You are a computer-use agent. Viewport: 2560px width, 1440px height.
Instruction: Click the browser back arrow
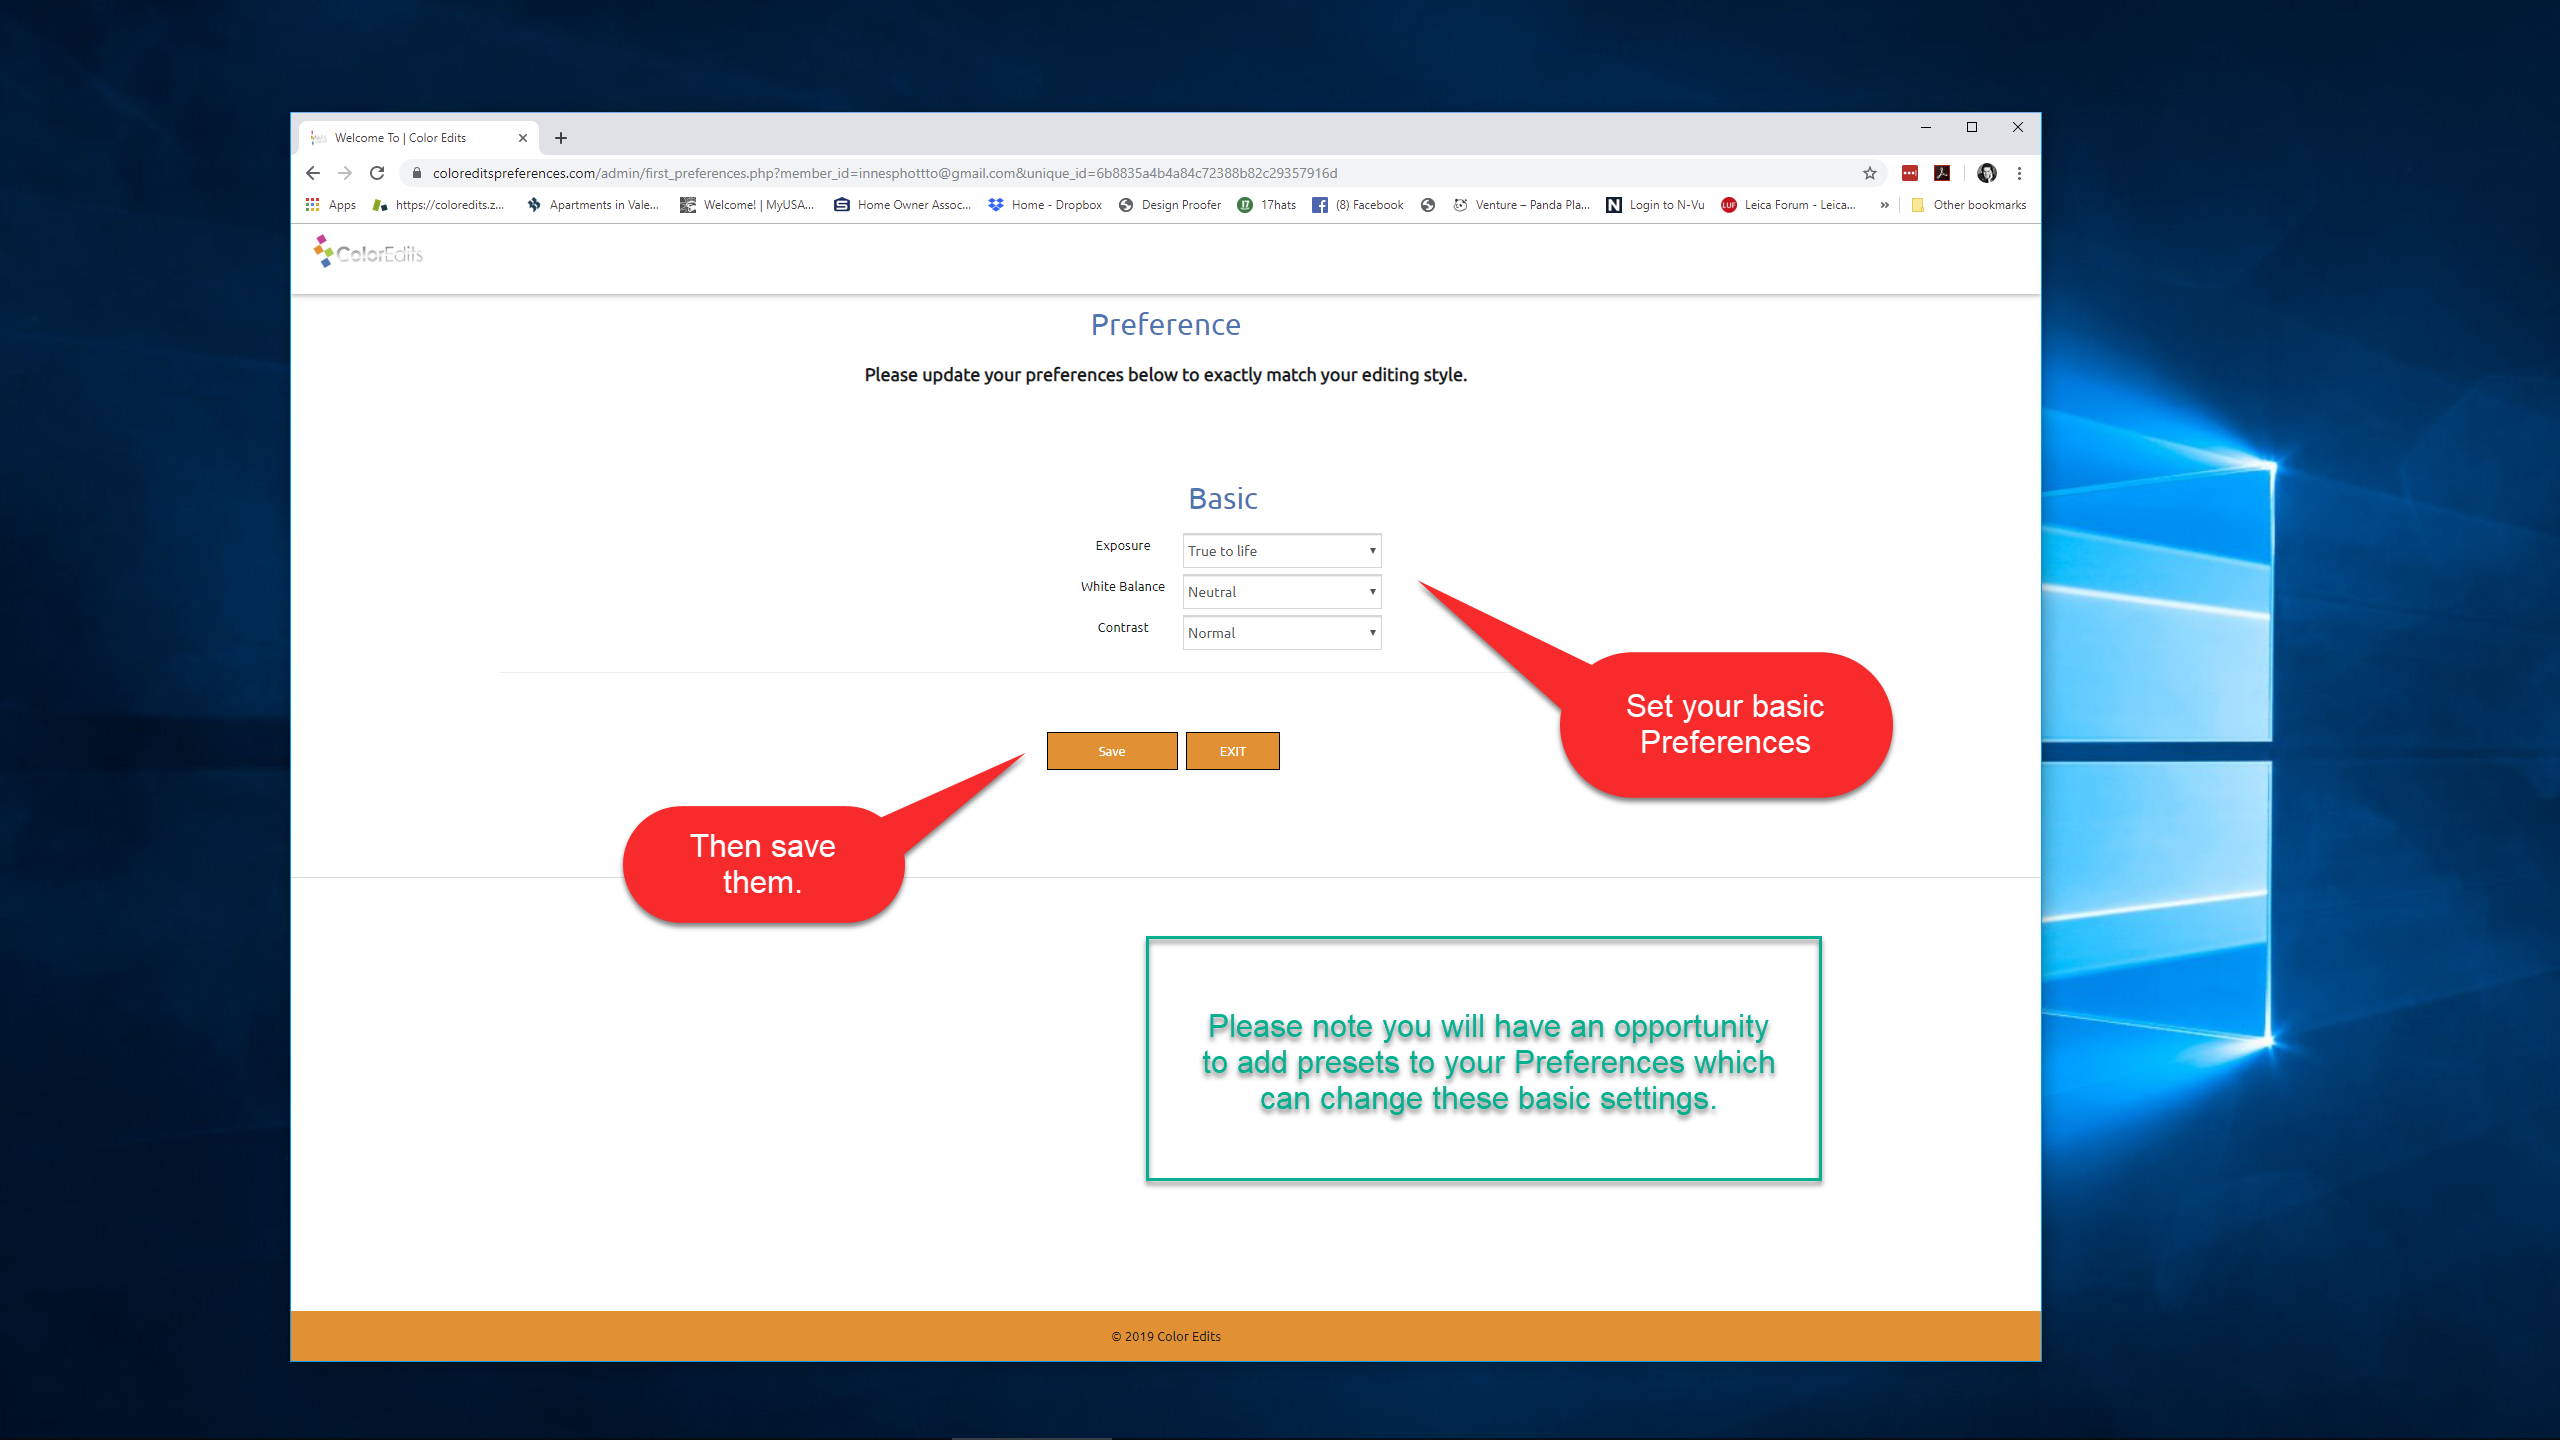coord(313,173)
